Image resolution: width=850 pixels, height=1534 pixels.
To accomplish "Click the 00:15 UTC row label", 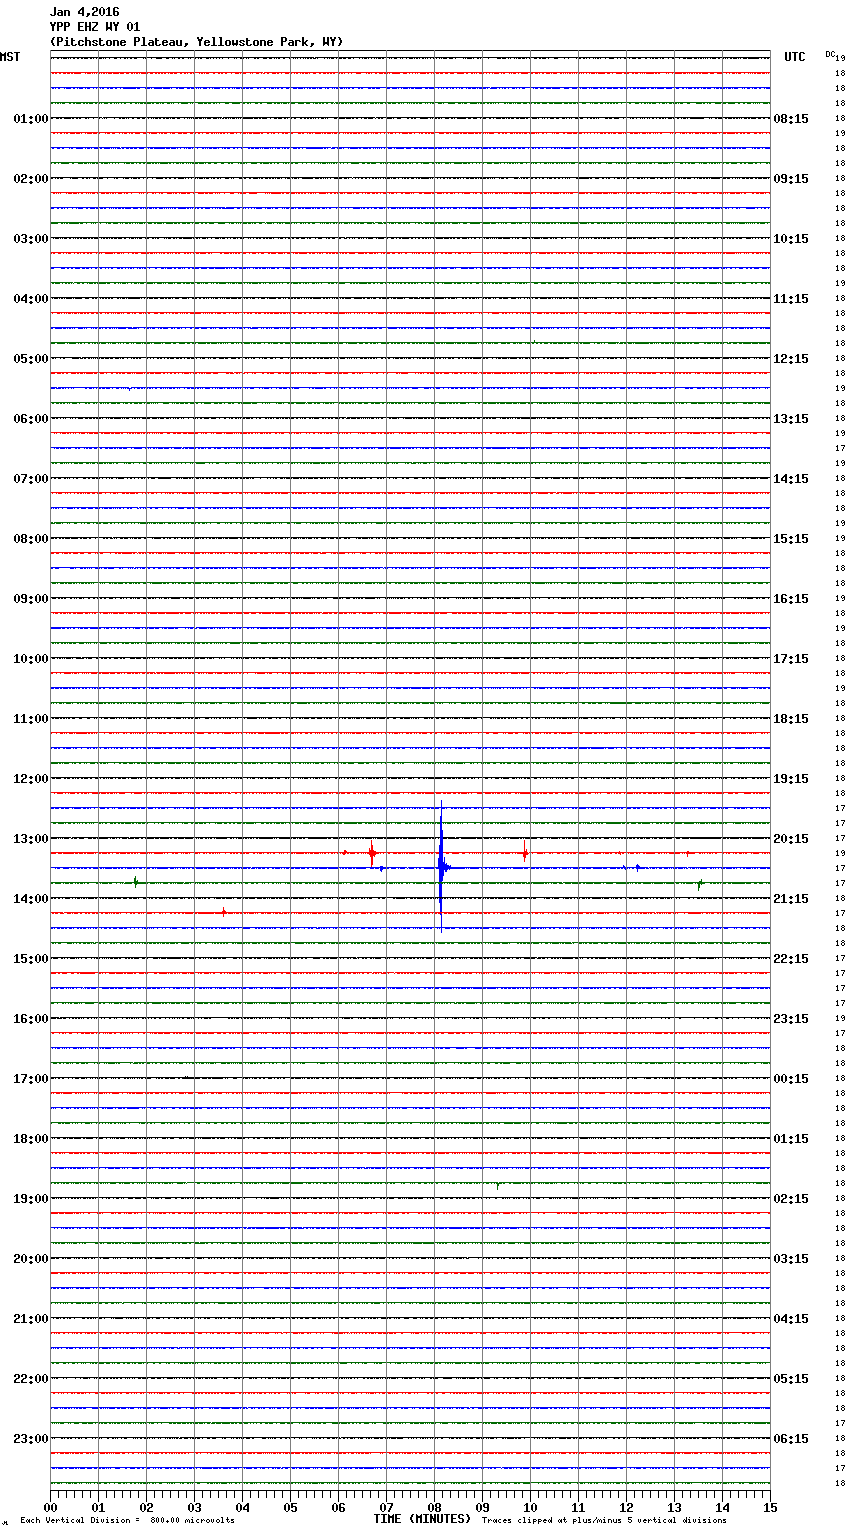I will click(x=791, y=1079).
